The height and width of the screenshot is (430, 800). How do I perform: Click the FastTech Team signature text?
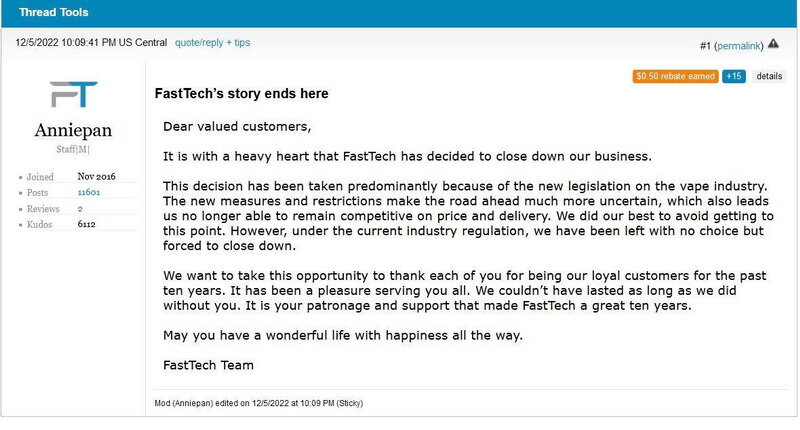pyautogui.click(x=208, y=365)
